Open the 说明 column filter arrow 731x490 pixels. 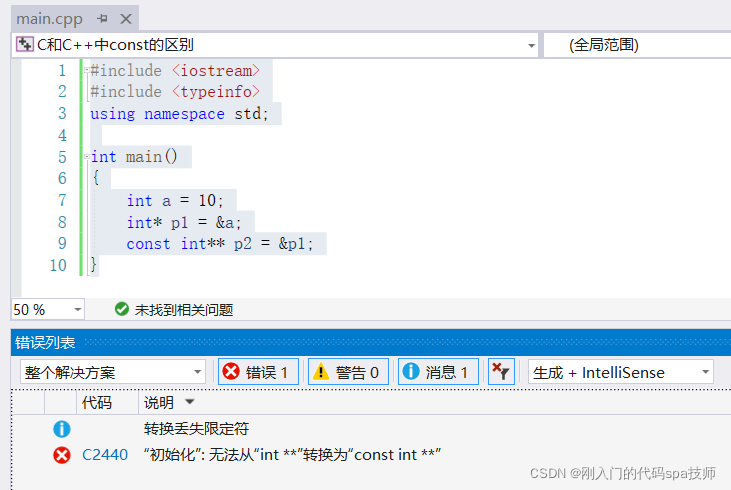pyautogui.click(x=189, y=401)
